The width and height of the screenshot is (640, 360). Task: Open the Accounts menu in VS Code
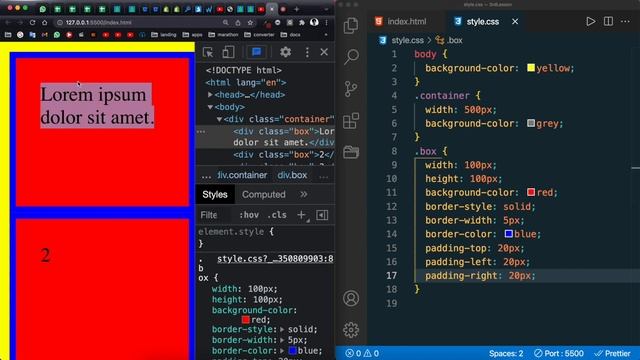tap(351, 298)
